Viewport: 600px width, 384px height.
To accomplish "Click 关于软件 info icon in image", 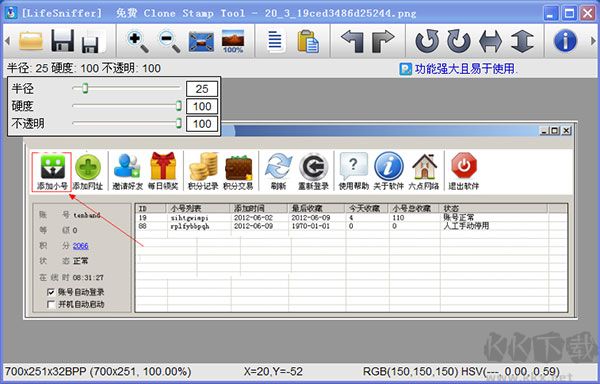I will click(x=389, y=172).
